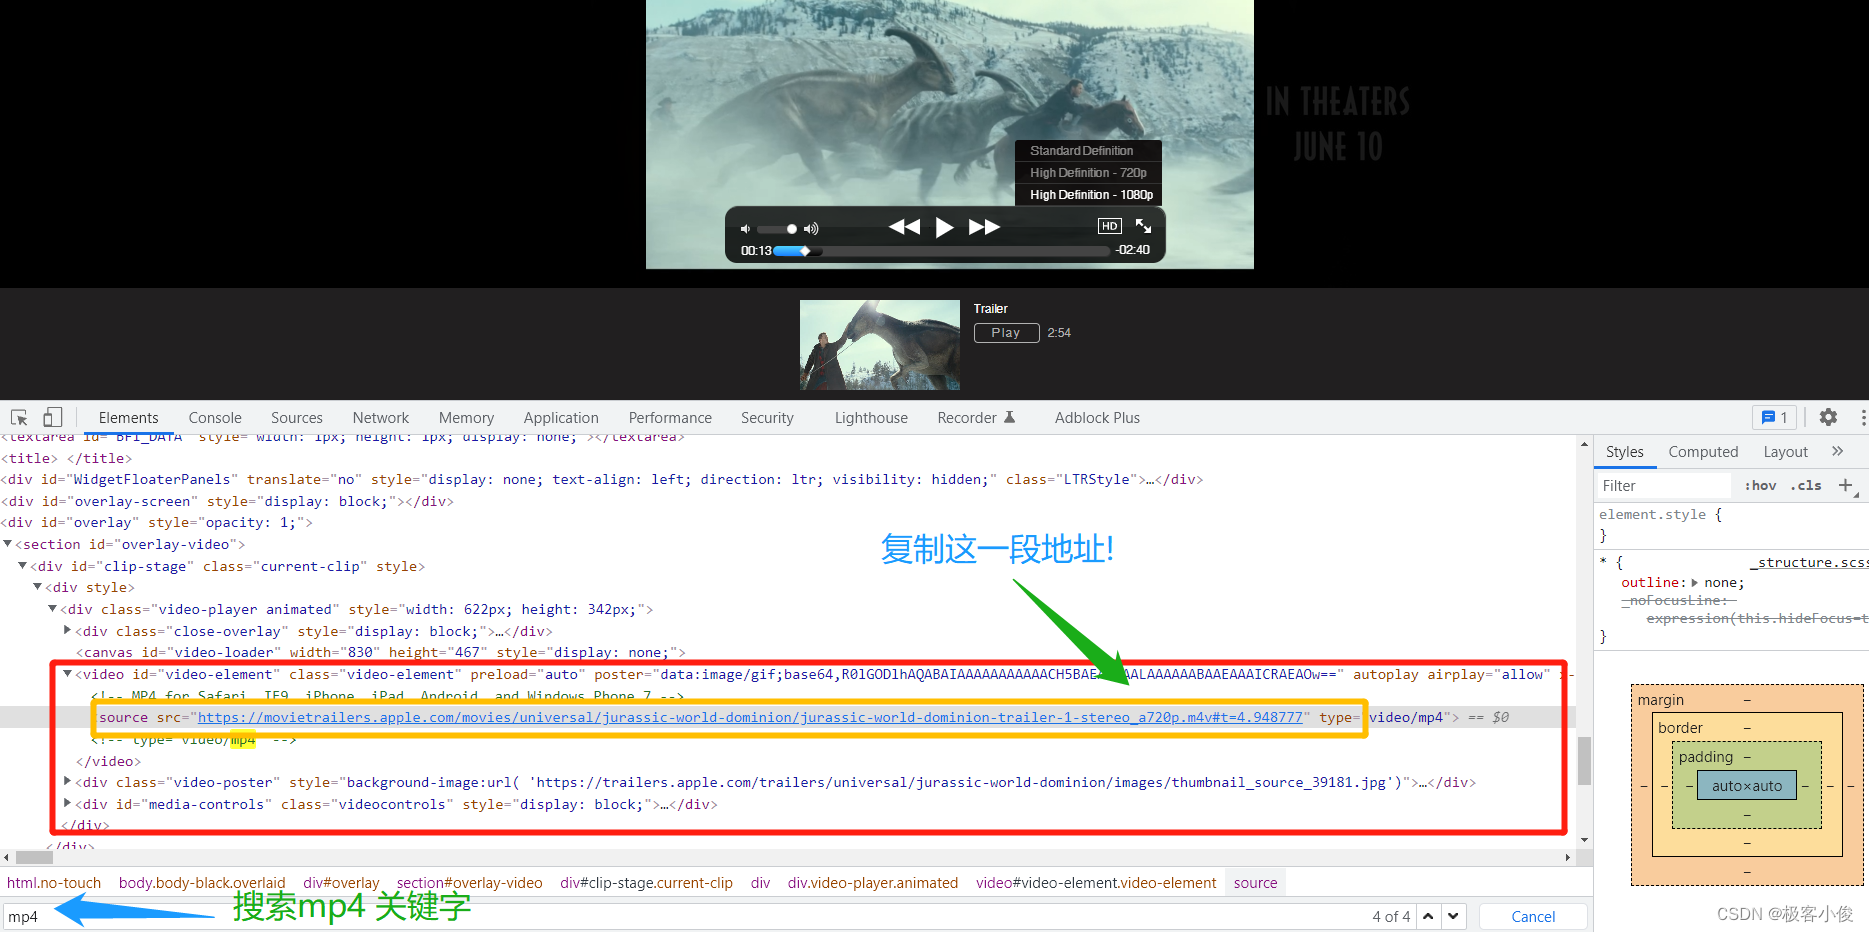Click the box model content auto×auto

1747,786
